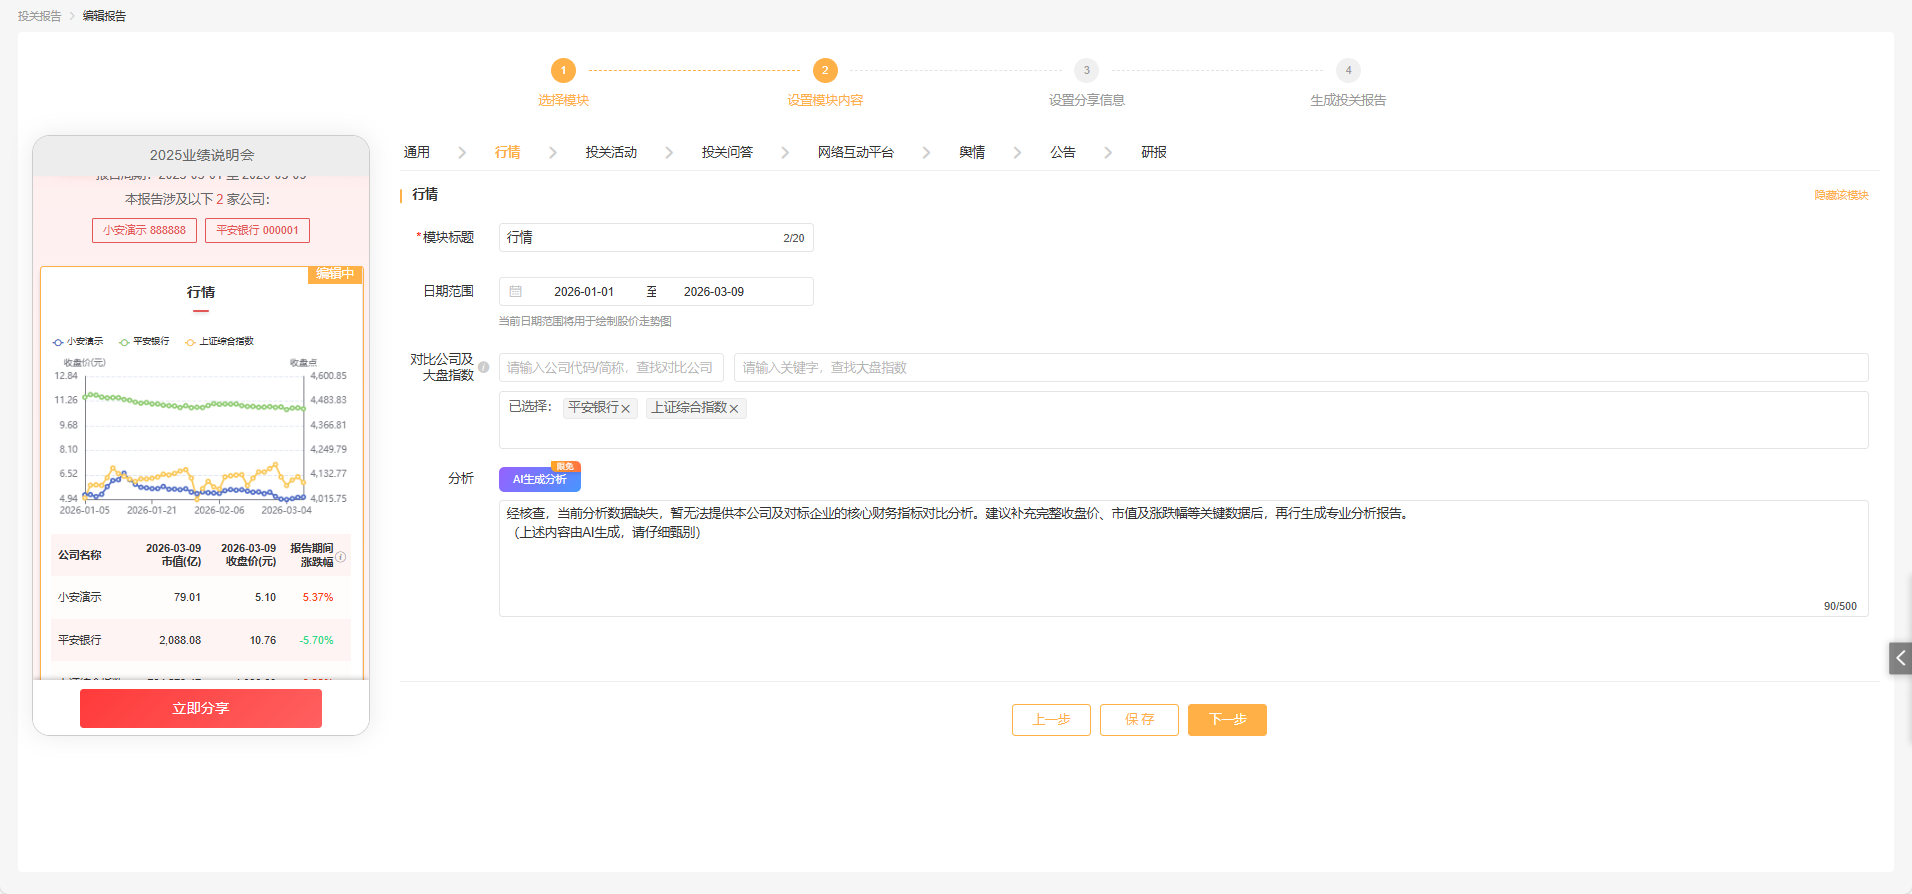Click the 投关报告 breadcrumb link
Viewport: 1912px width, 894px height.
pyautogui.click(x=40, y=16)
